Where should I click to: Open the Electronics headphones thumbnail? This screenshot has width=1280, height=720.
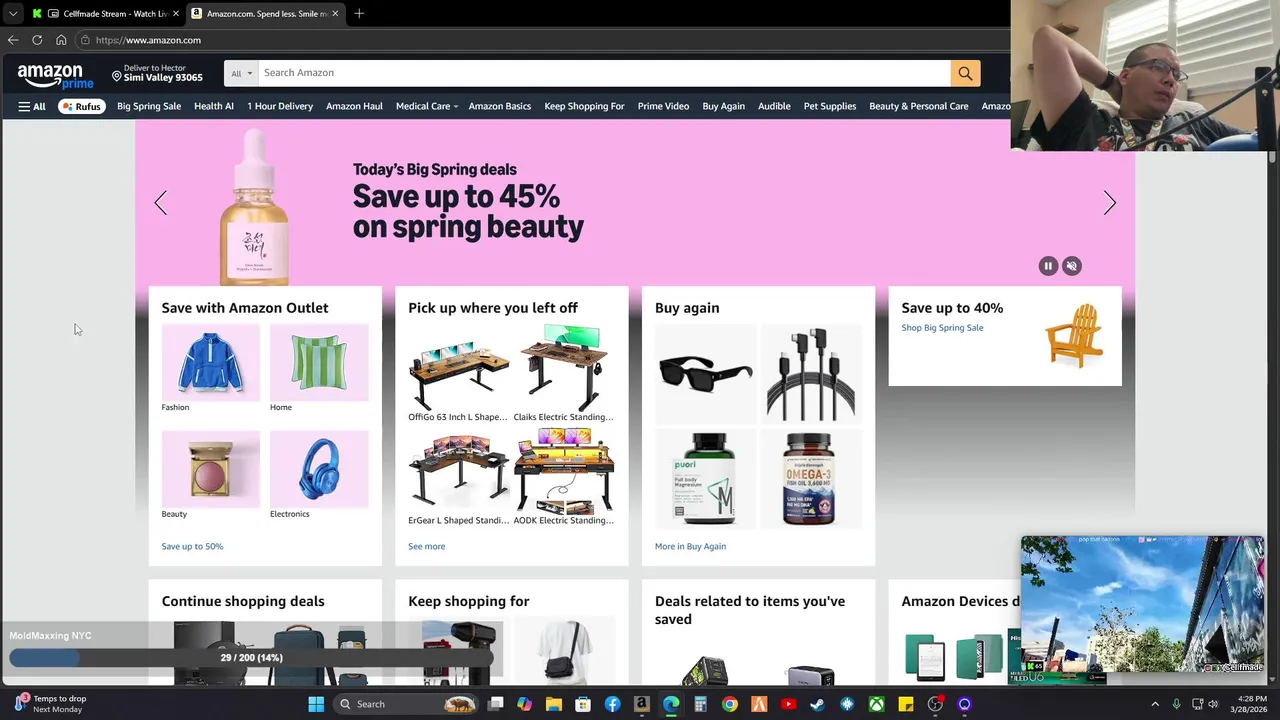point(319,469)
